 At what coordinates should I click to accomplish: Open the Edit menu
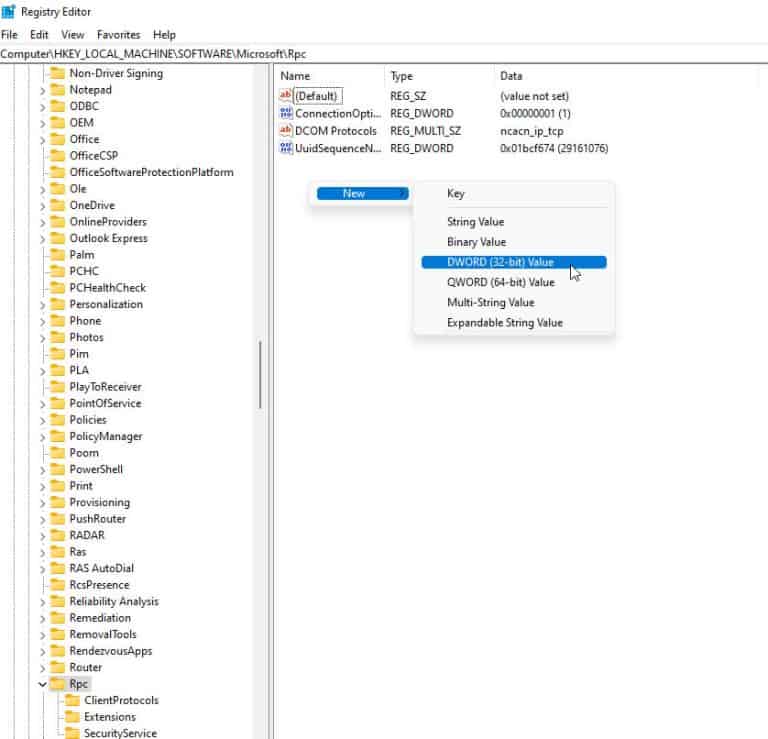click(x=39, y=34)
